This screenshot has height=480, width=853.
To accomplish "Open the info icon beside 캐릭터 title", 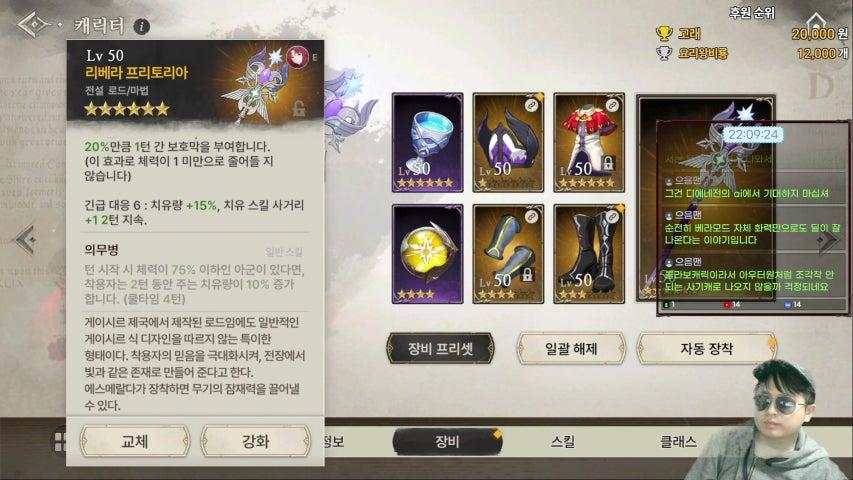I will point(141,26).
